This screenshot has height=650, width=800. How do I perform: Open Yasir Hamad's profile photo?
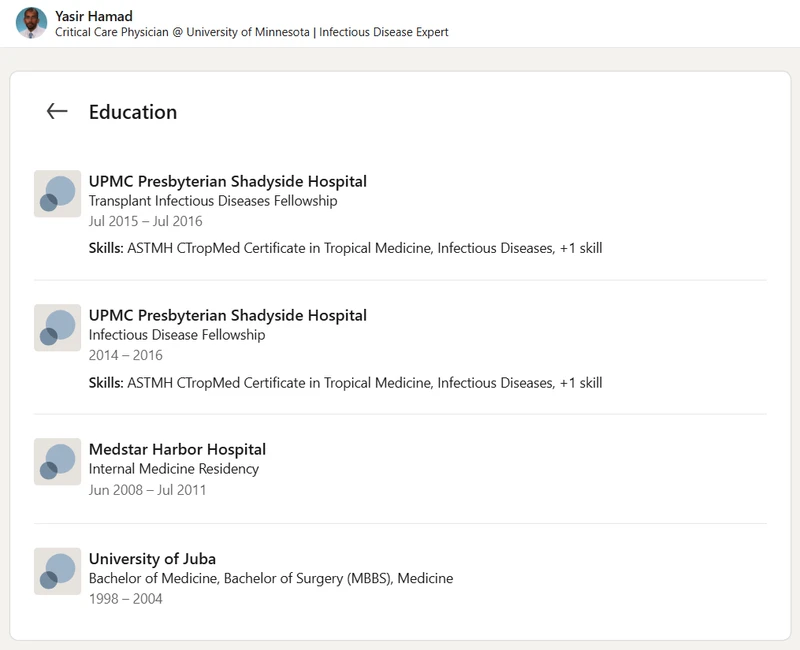point(32,23)
